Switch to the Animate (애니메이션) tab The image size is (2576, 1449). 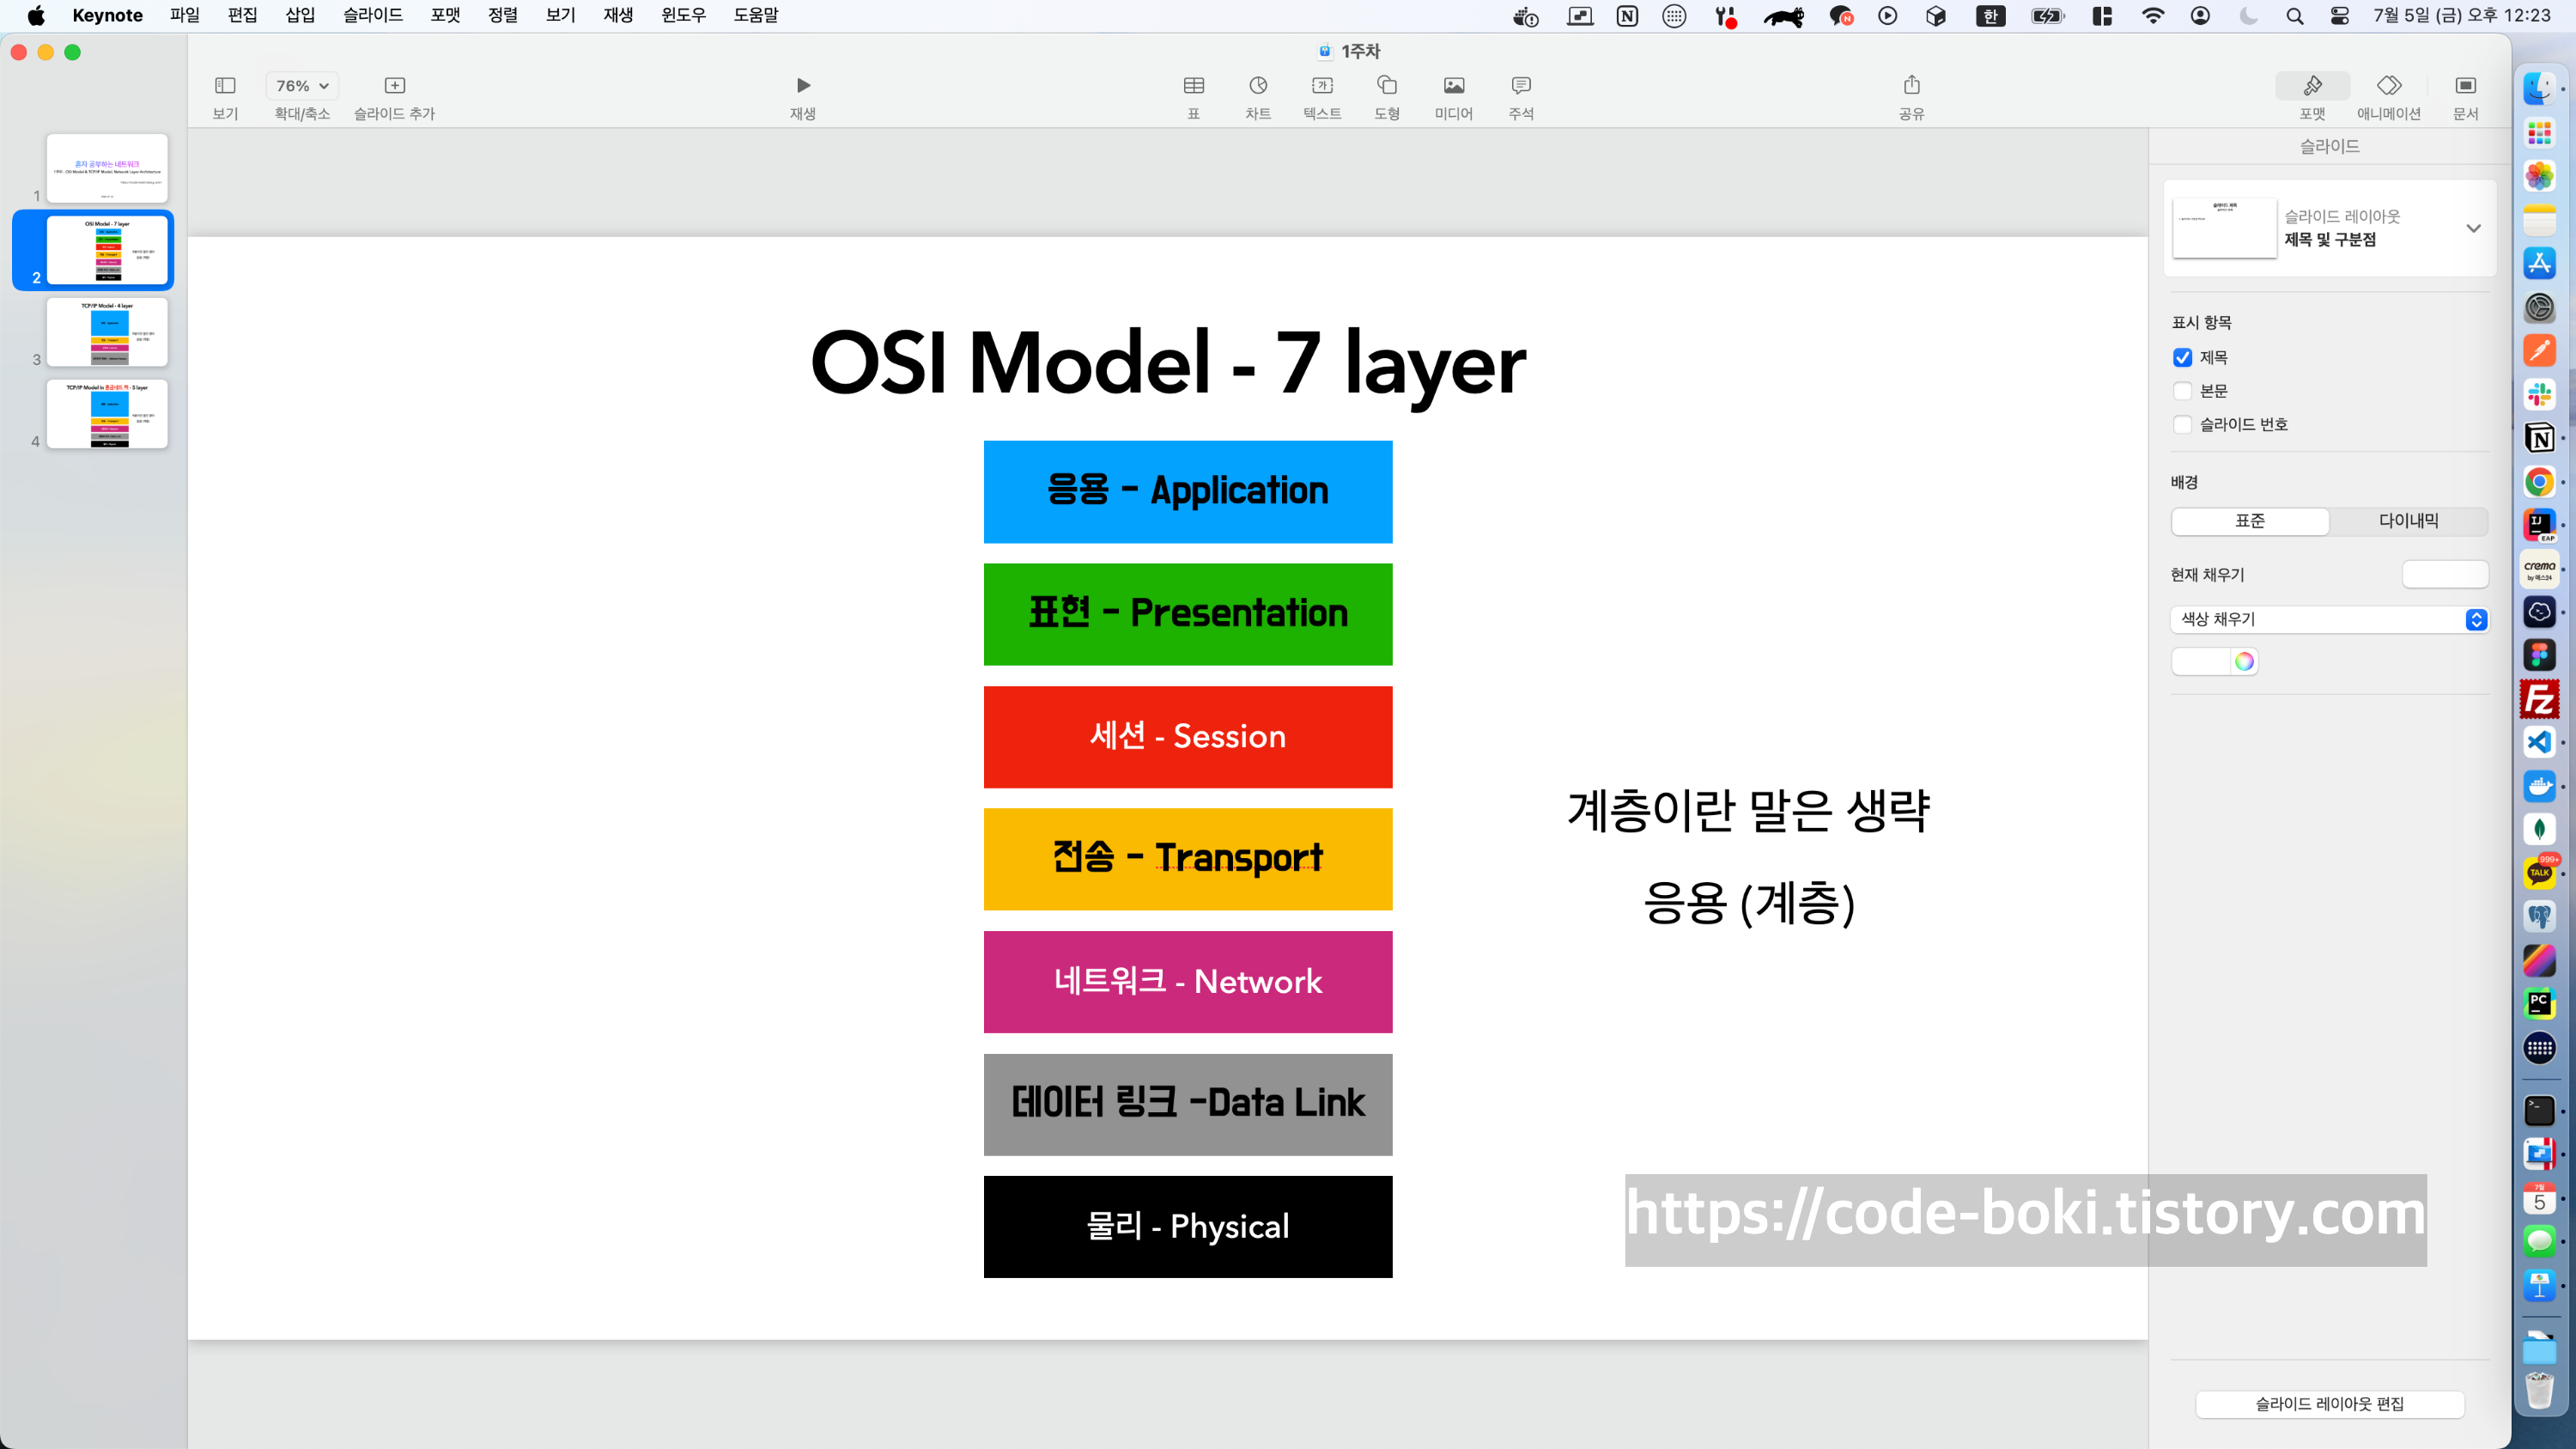tap(2388, 96)
